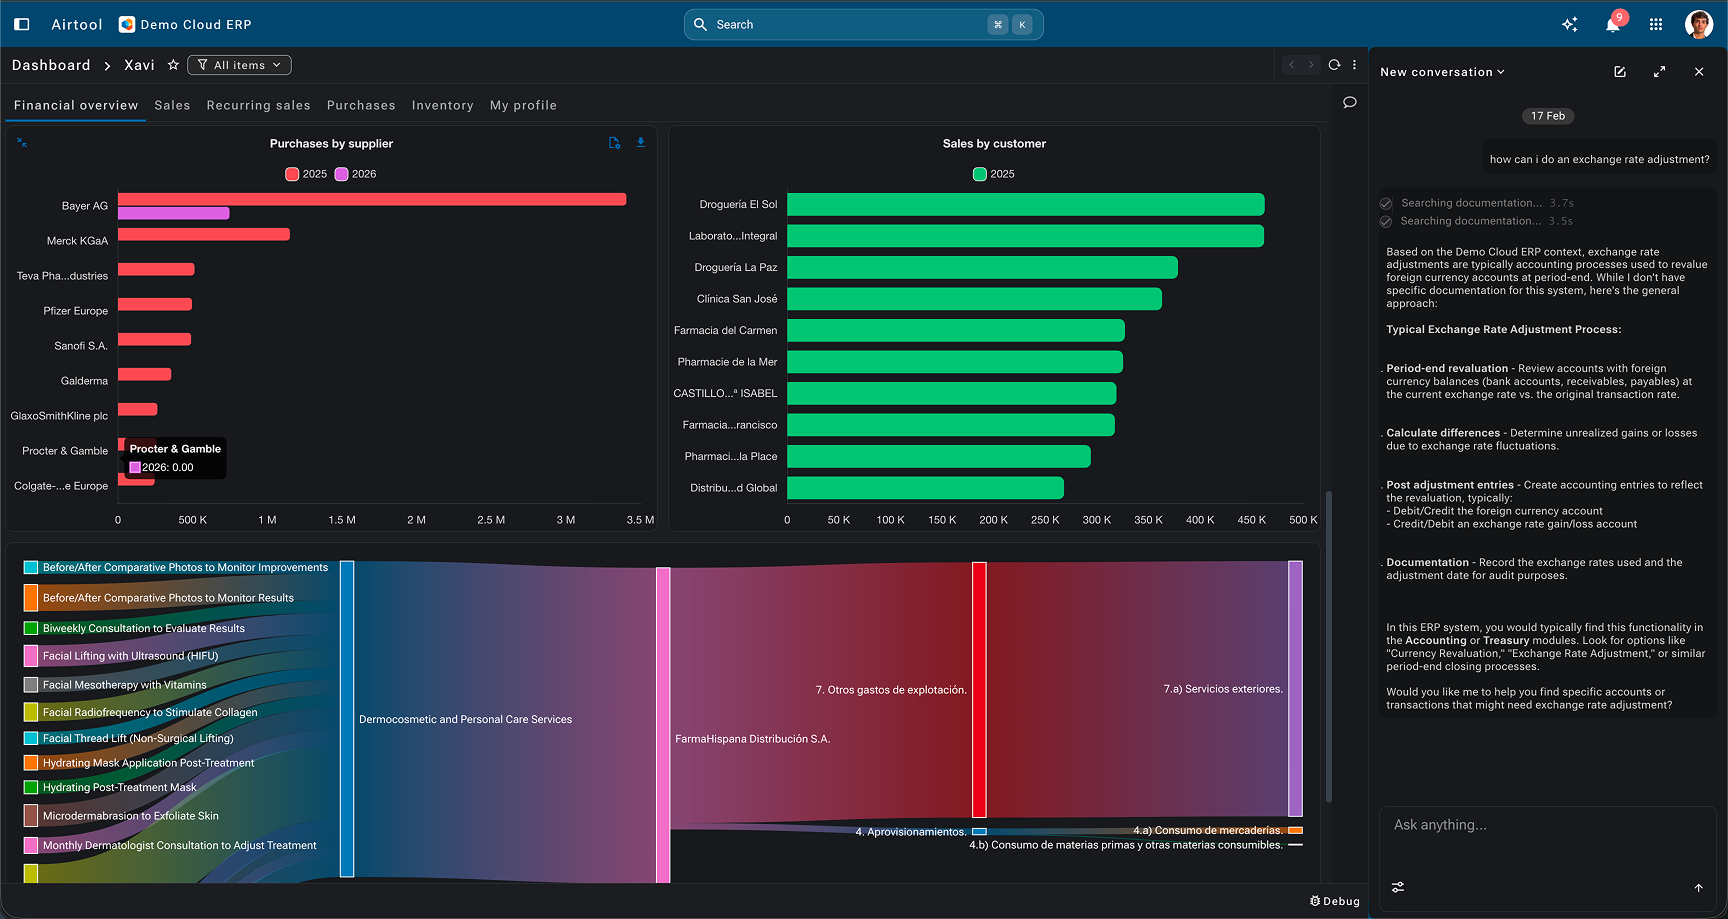The width and height of the screenshot is (1728, 919).
Task: Toggle the sidebar panel icon
Action: click(22, 24)
